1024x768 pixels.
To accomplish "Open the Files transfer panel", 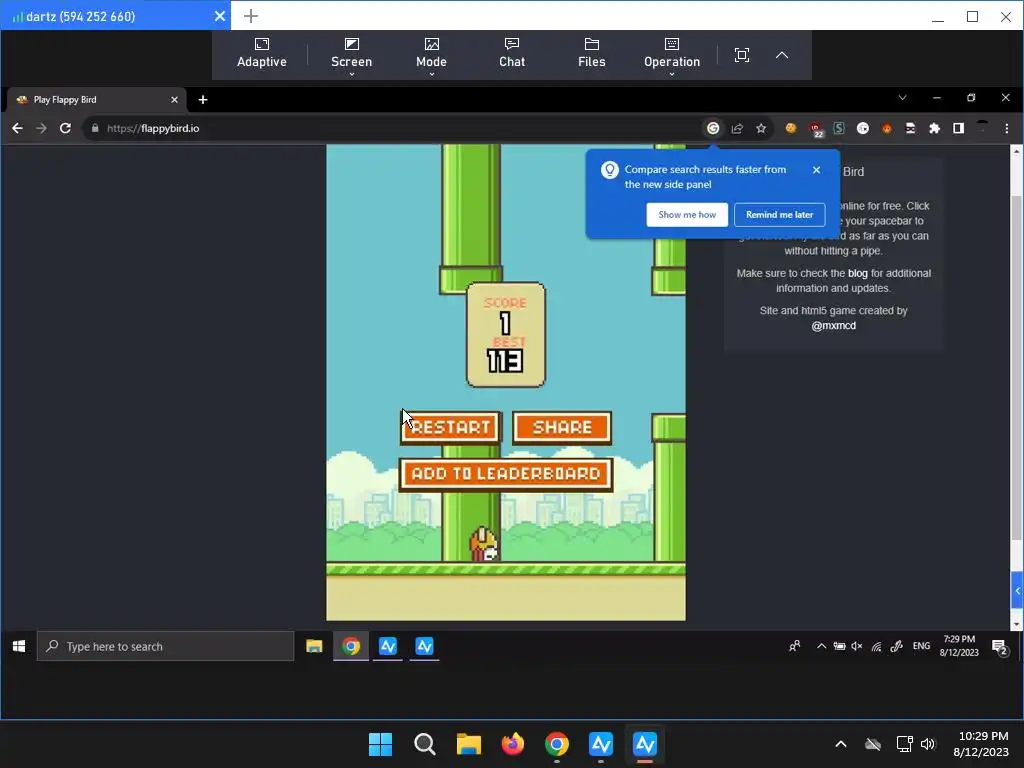I will (592, 54).
